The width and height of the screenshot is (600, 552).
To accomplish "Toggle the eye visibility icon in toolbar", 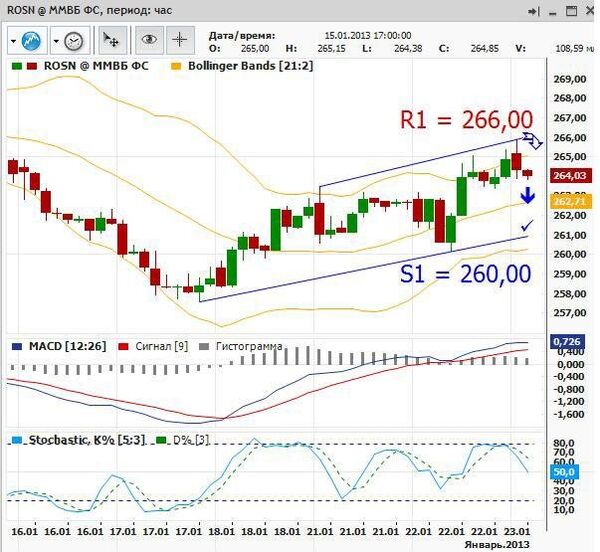I will (x=149, y=41).
